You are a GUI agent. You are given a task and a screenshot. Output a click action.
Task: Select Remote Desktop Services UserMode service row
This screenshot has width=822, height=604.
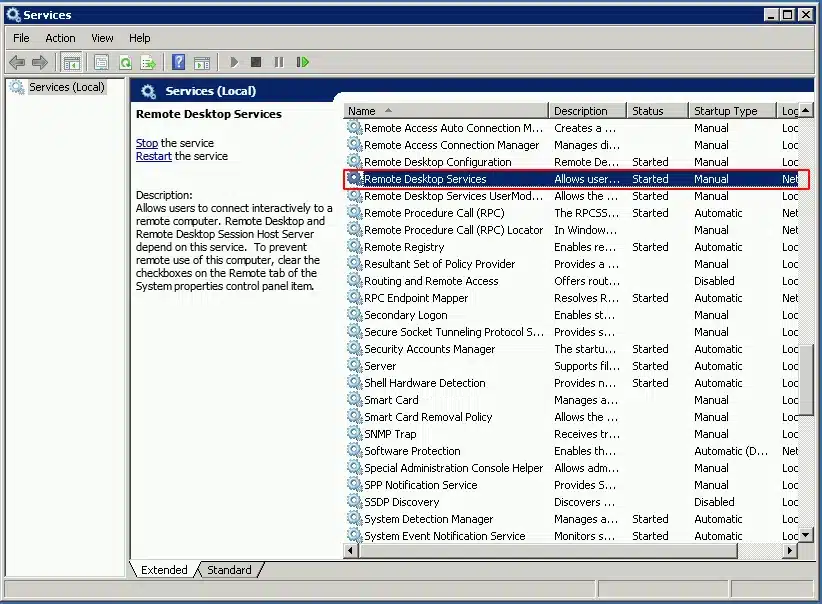[572, 196]
